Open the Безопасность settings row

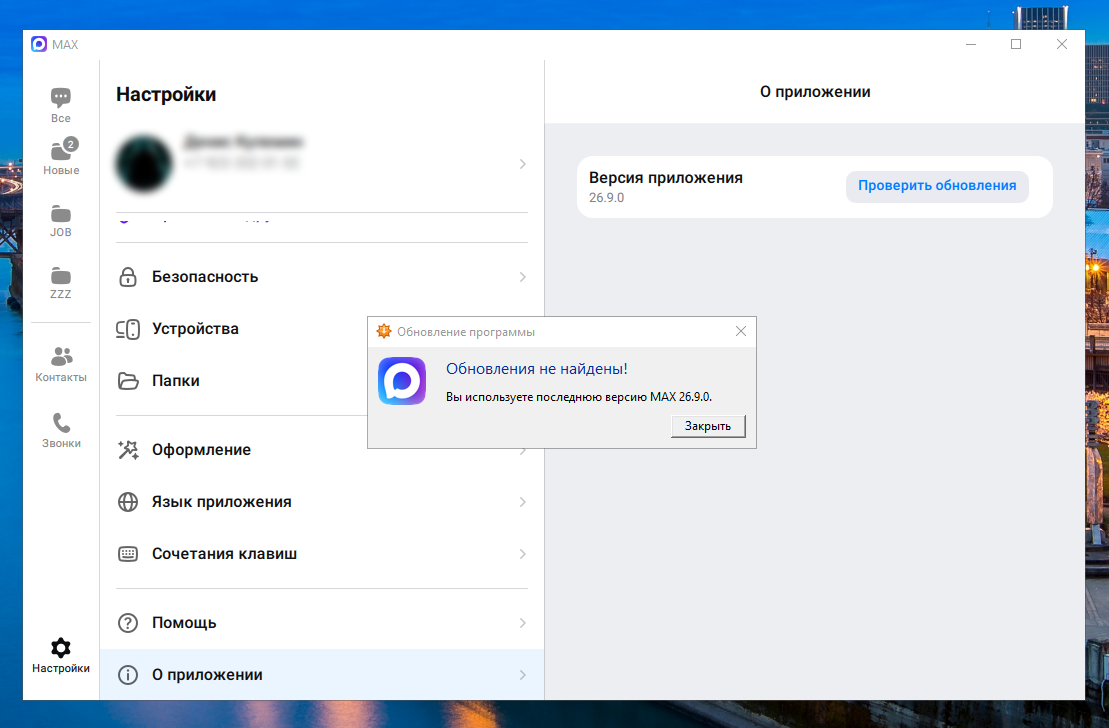pos(322,277)
